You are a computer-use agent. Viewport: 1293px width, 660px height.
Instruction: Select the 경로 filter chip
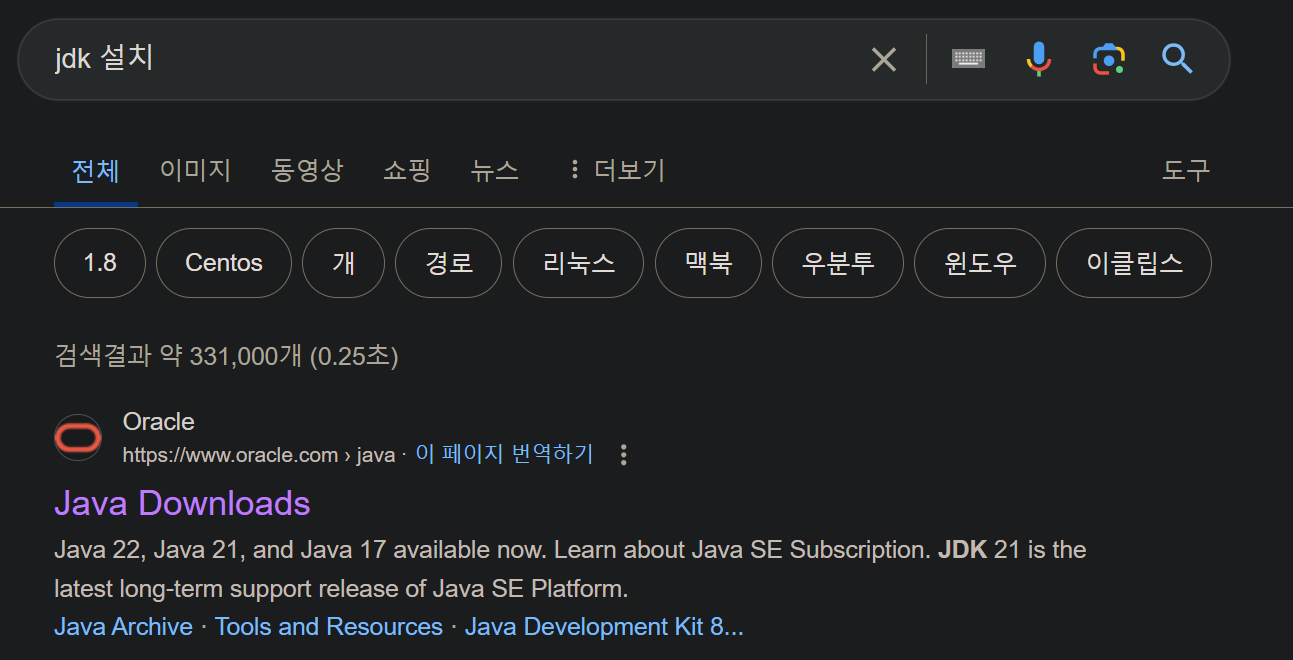coord(449,263)
